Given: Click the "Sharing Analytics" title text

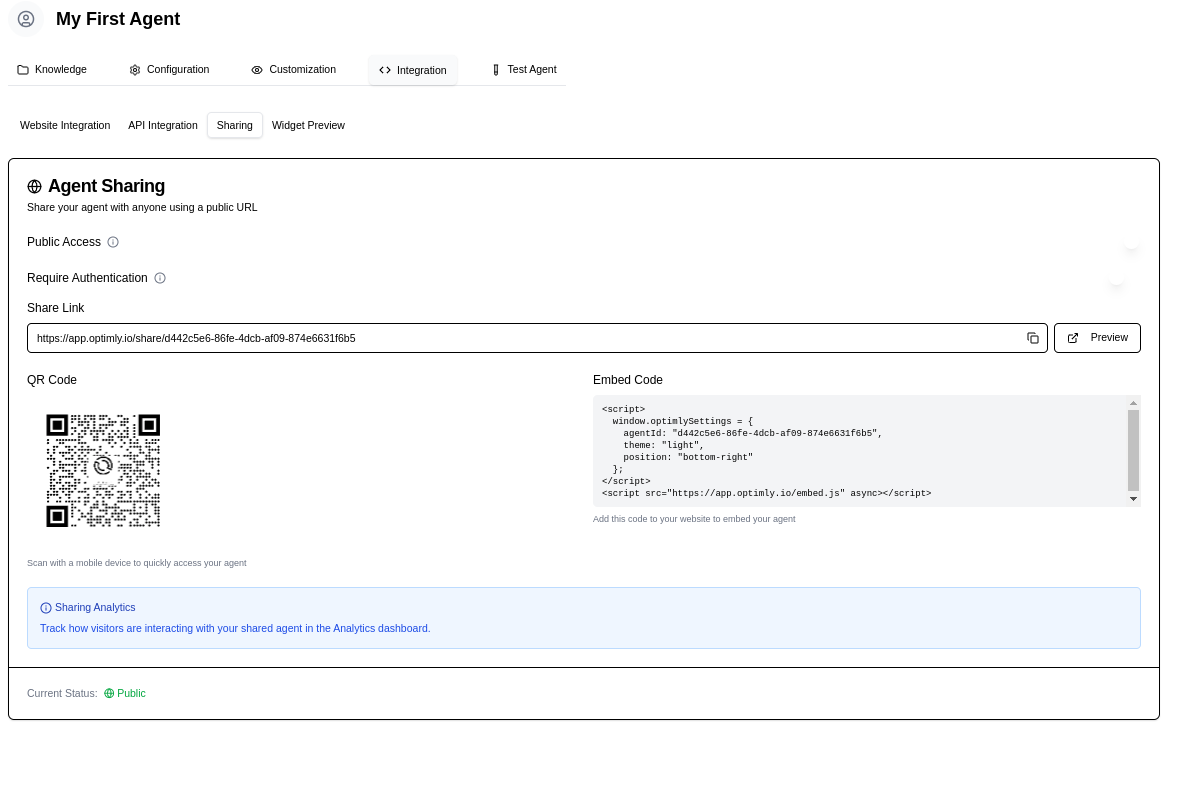Looking at the screenshot, I should pyautogui.click(x=95, y=608).
